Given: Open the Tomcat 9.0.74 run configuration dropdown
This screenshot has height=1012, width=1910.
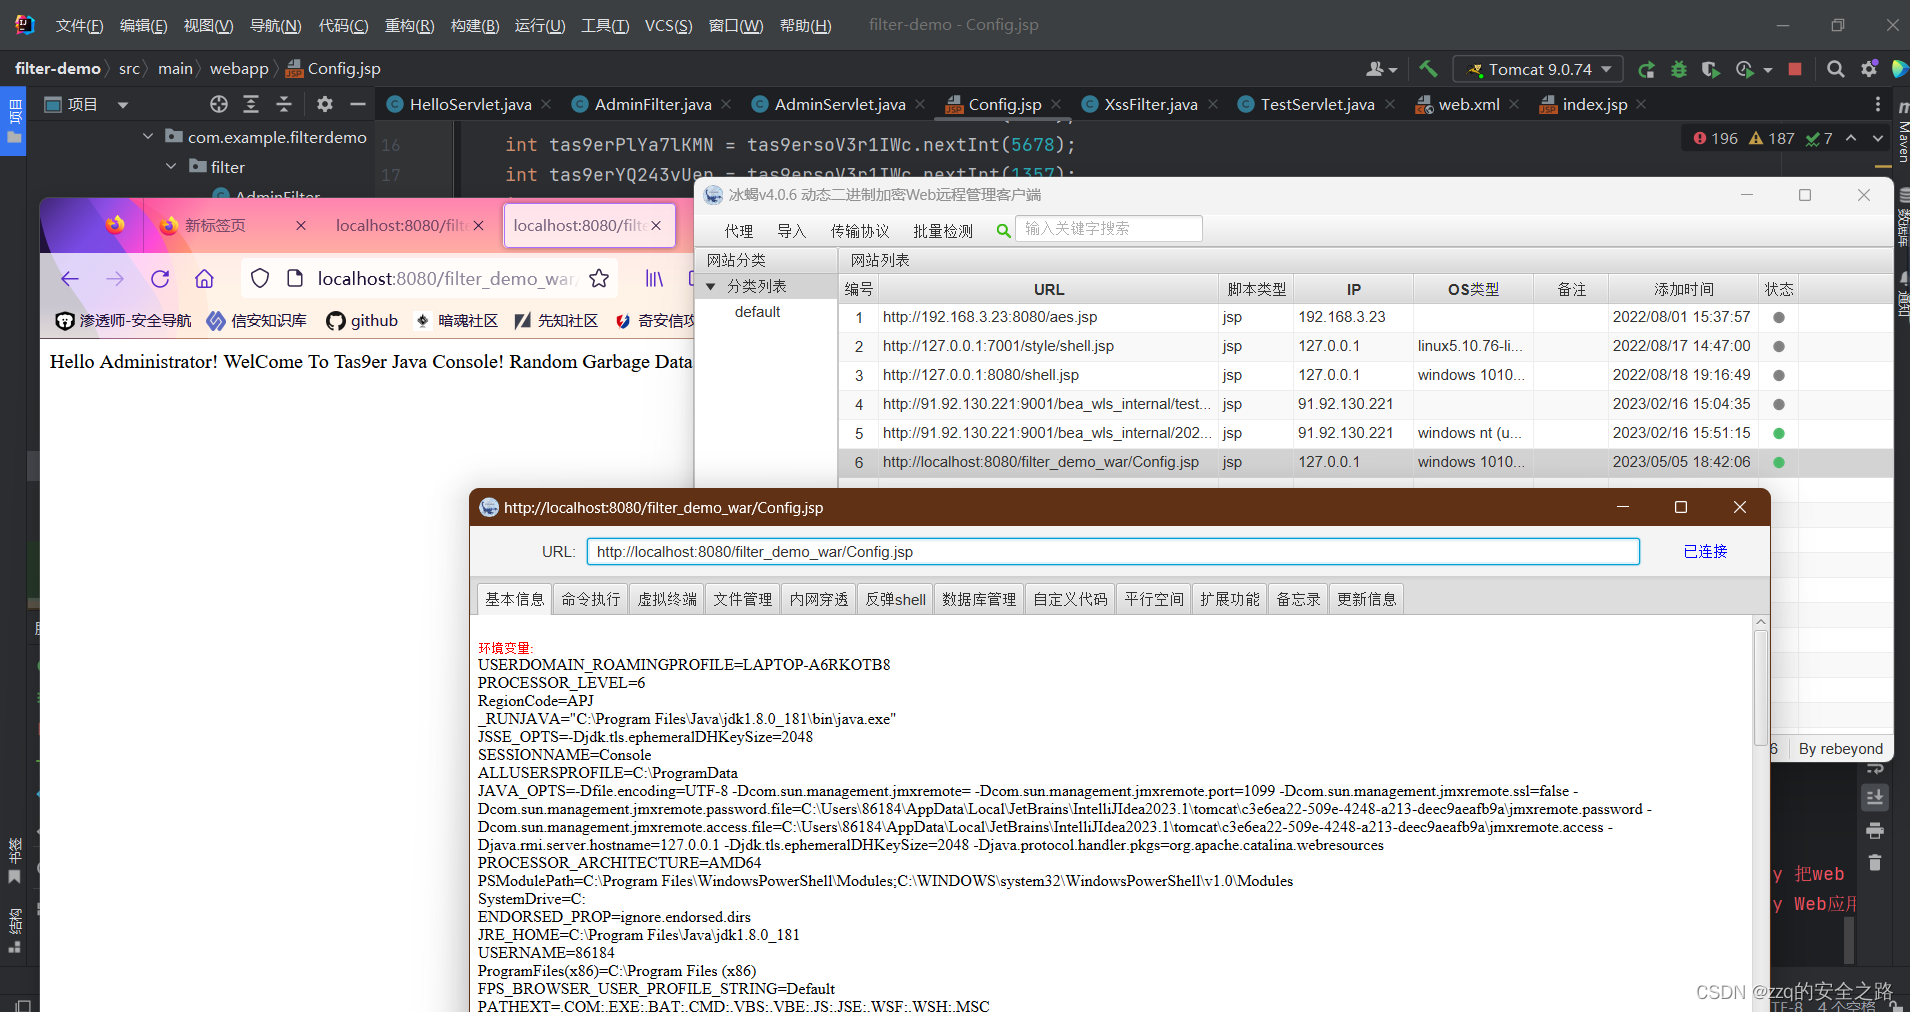Looking at the screenshot, I should pos(1538,69).
